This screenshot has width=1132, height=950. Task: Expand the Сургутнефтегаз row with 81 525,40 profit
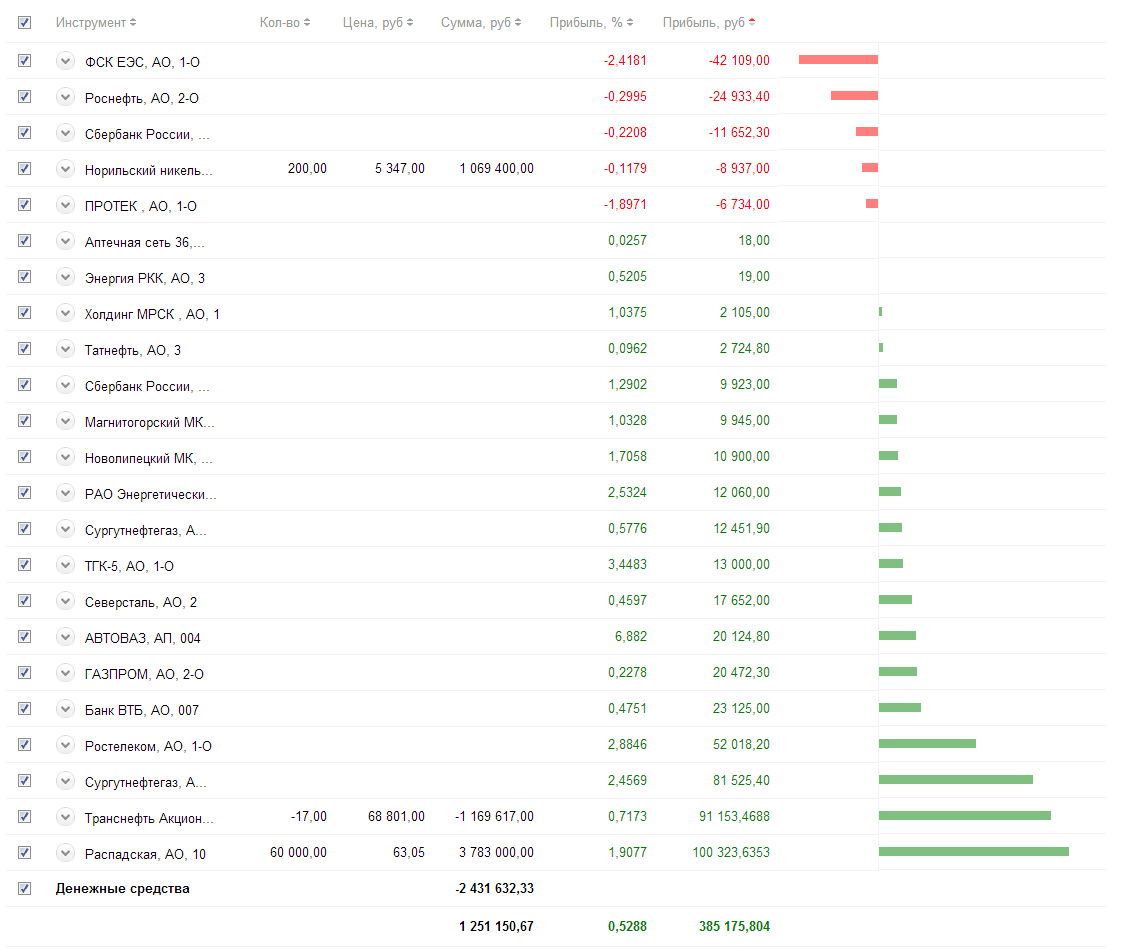[66, 781]
